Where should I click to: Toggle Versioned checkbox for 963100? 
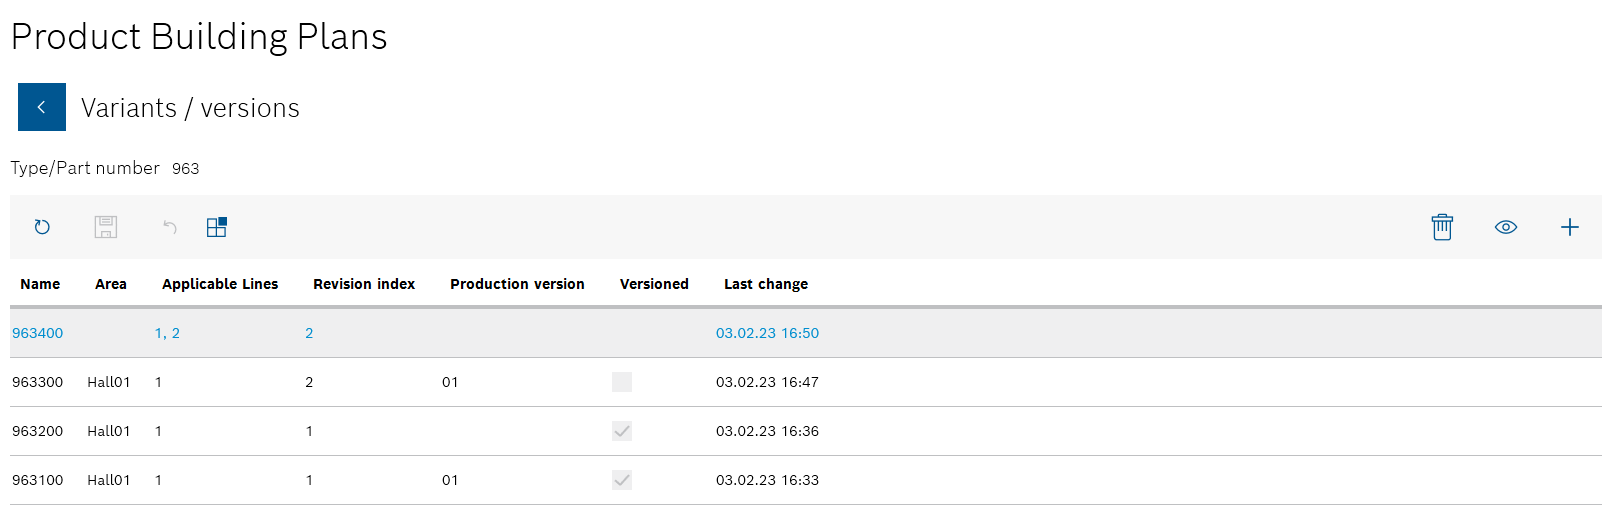click(x=622, y=480)
